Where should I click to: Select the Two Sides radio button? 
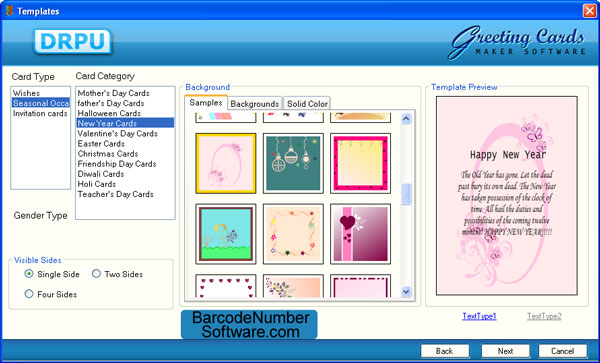coord(96,274)
